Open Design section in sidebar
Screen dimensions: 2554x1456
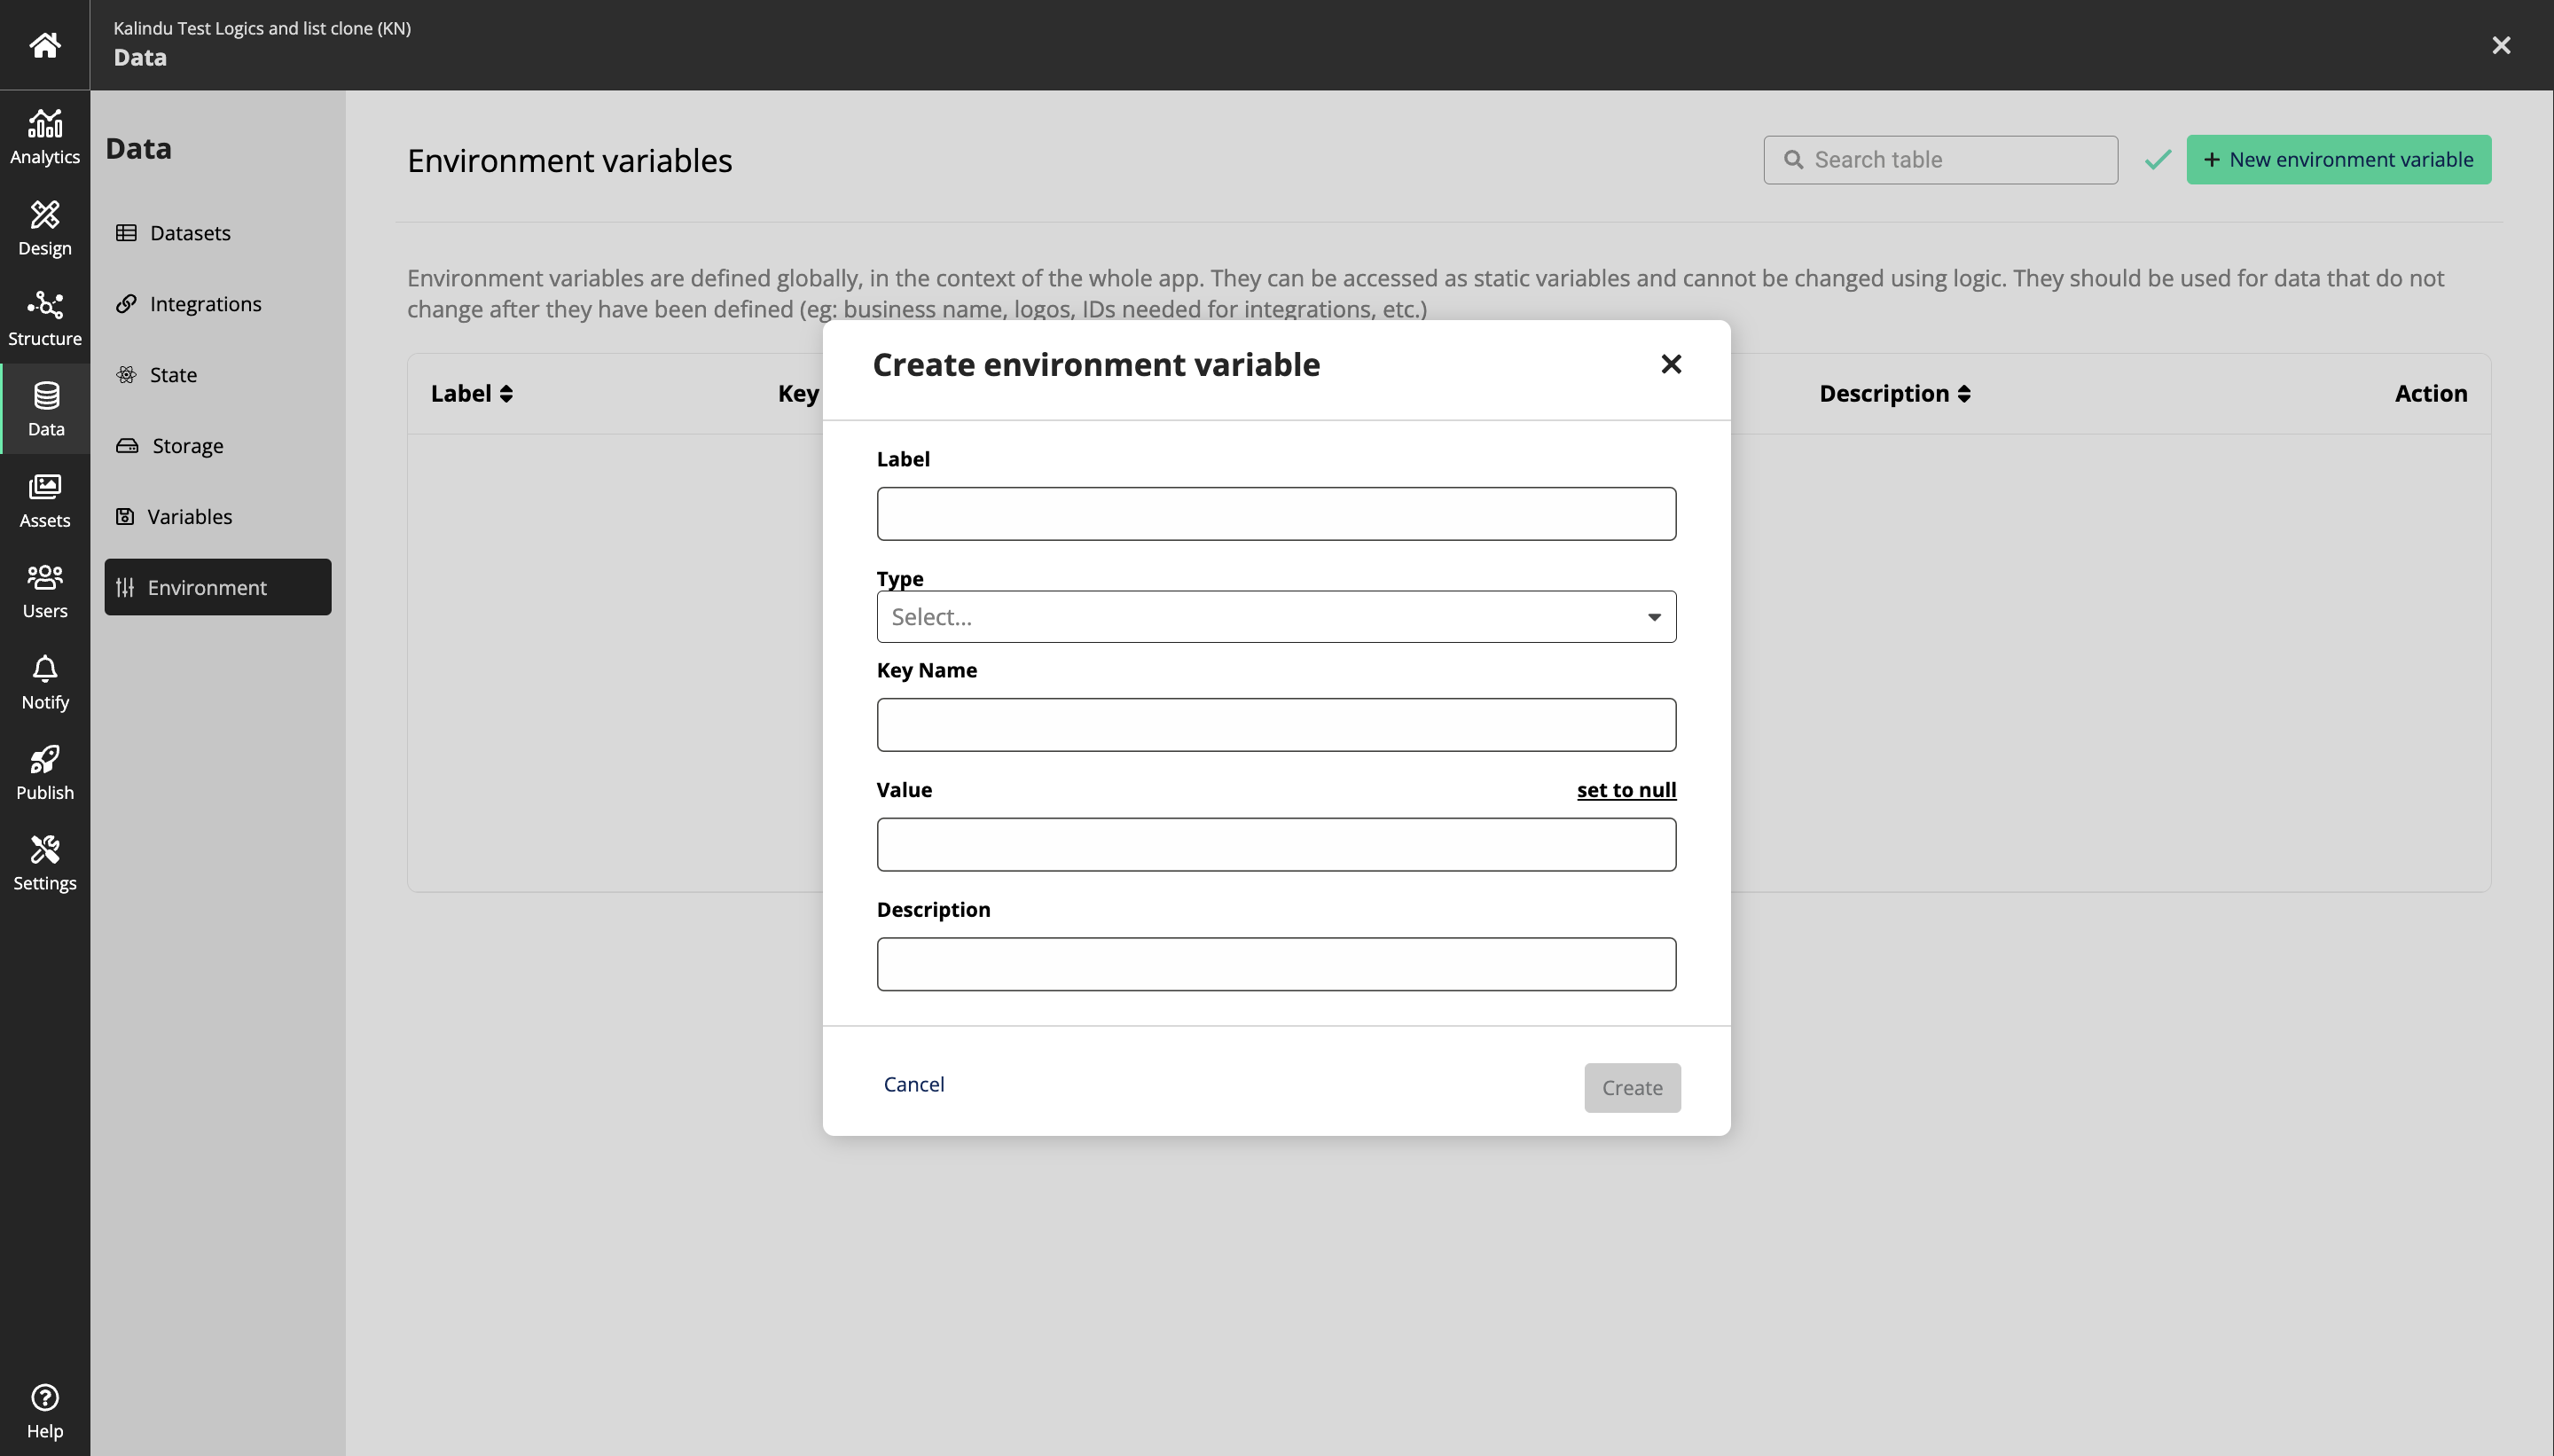pyautogui.click(x=45, y=228)
